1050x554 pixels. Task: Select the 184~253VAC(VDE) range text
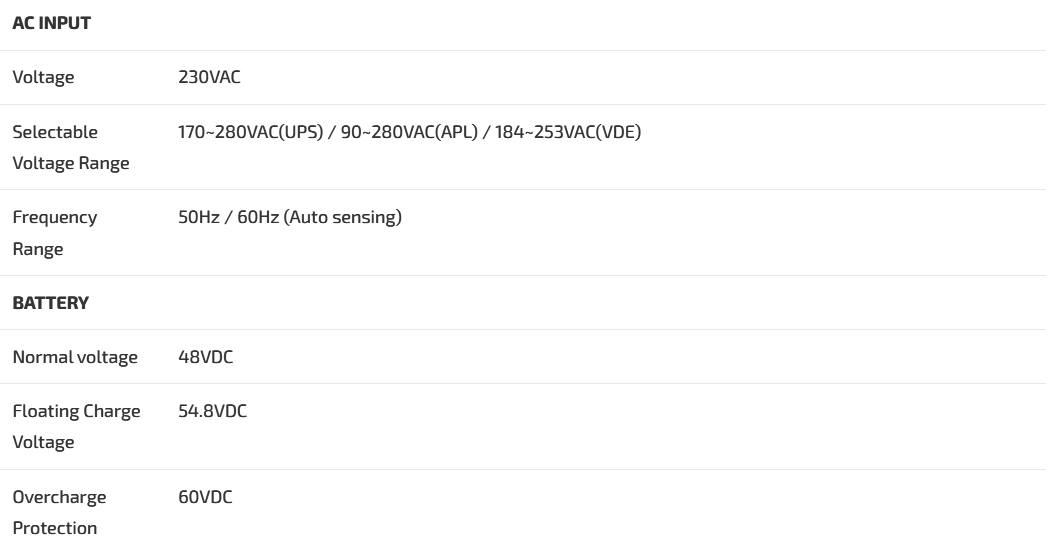tap(568, 132)
